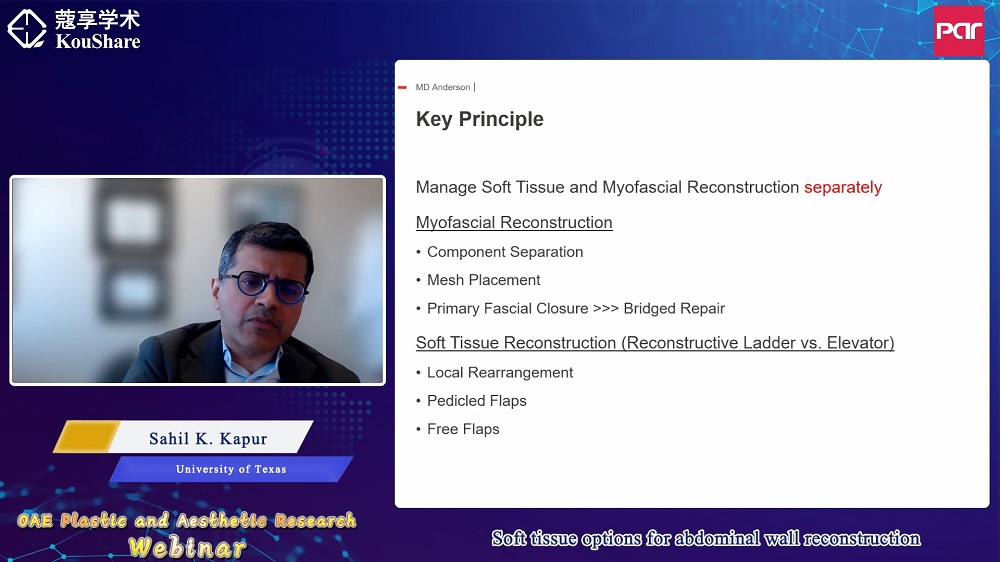This screenshot has width=1000, height=562.
Task: Click the Component Separation bullet
Action: click(504, 252)
